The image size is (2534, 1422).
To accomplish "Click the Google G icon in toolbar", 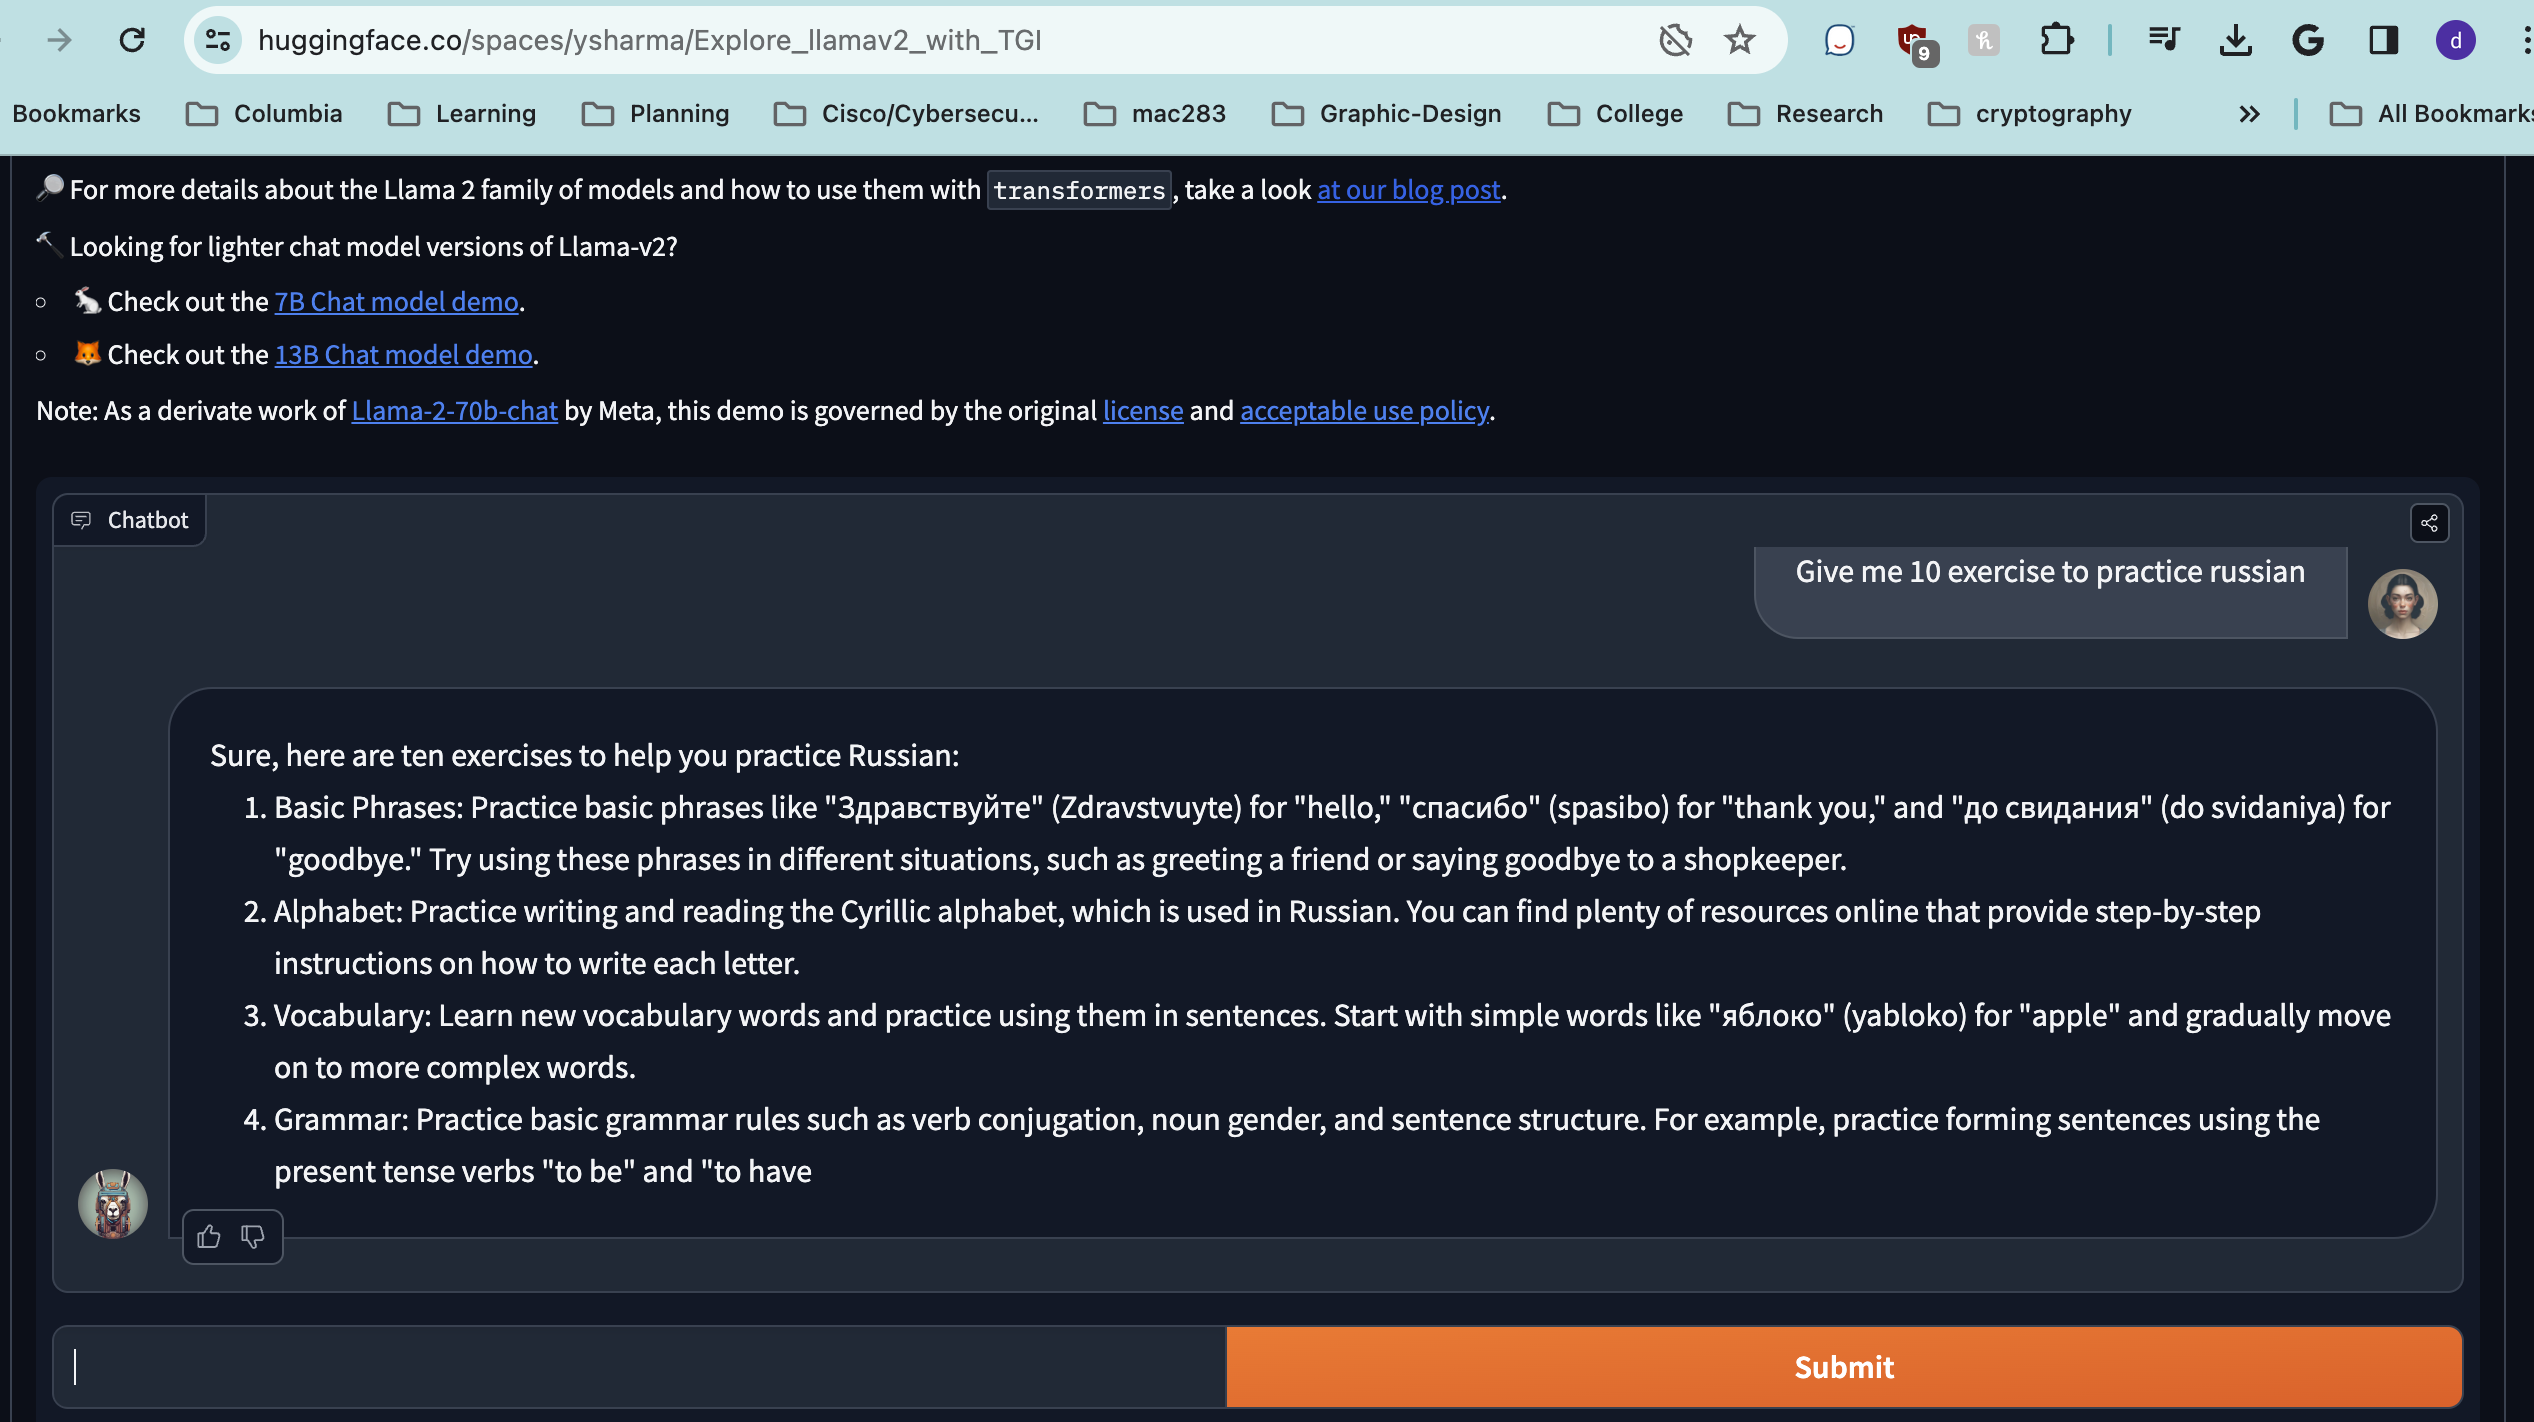I will [x=2308, y=40].
